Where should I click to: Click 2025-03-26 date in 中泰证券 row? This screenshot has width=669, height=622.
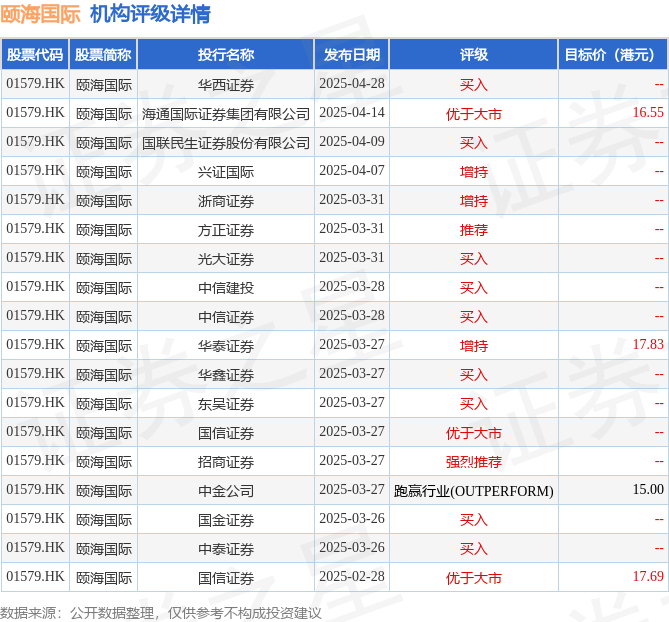(352, 548)
